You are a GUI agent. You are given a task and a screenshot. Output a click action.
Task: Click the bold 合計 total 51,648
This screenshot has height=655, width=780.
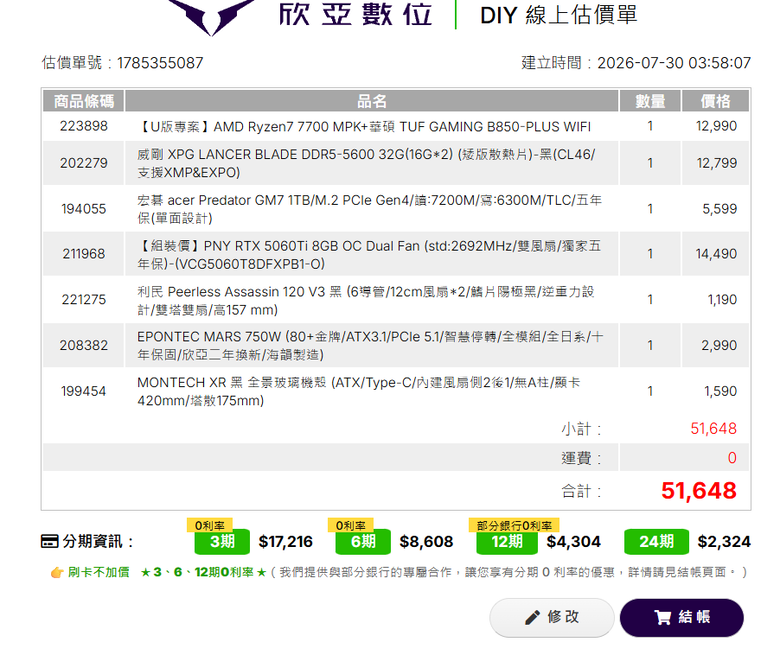699,491
